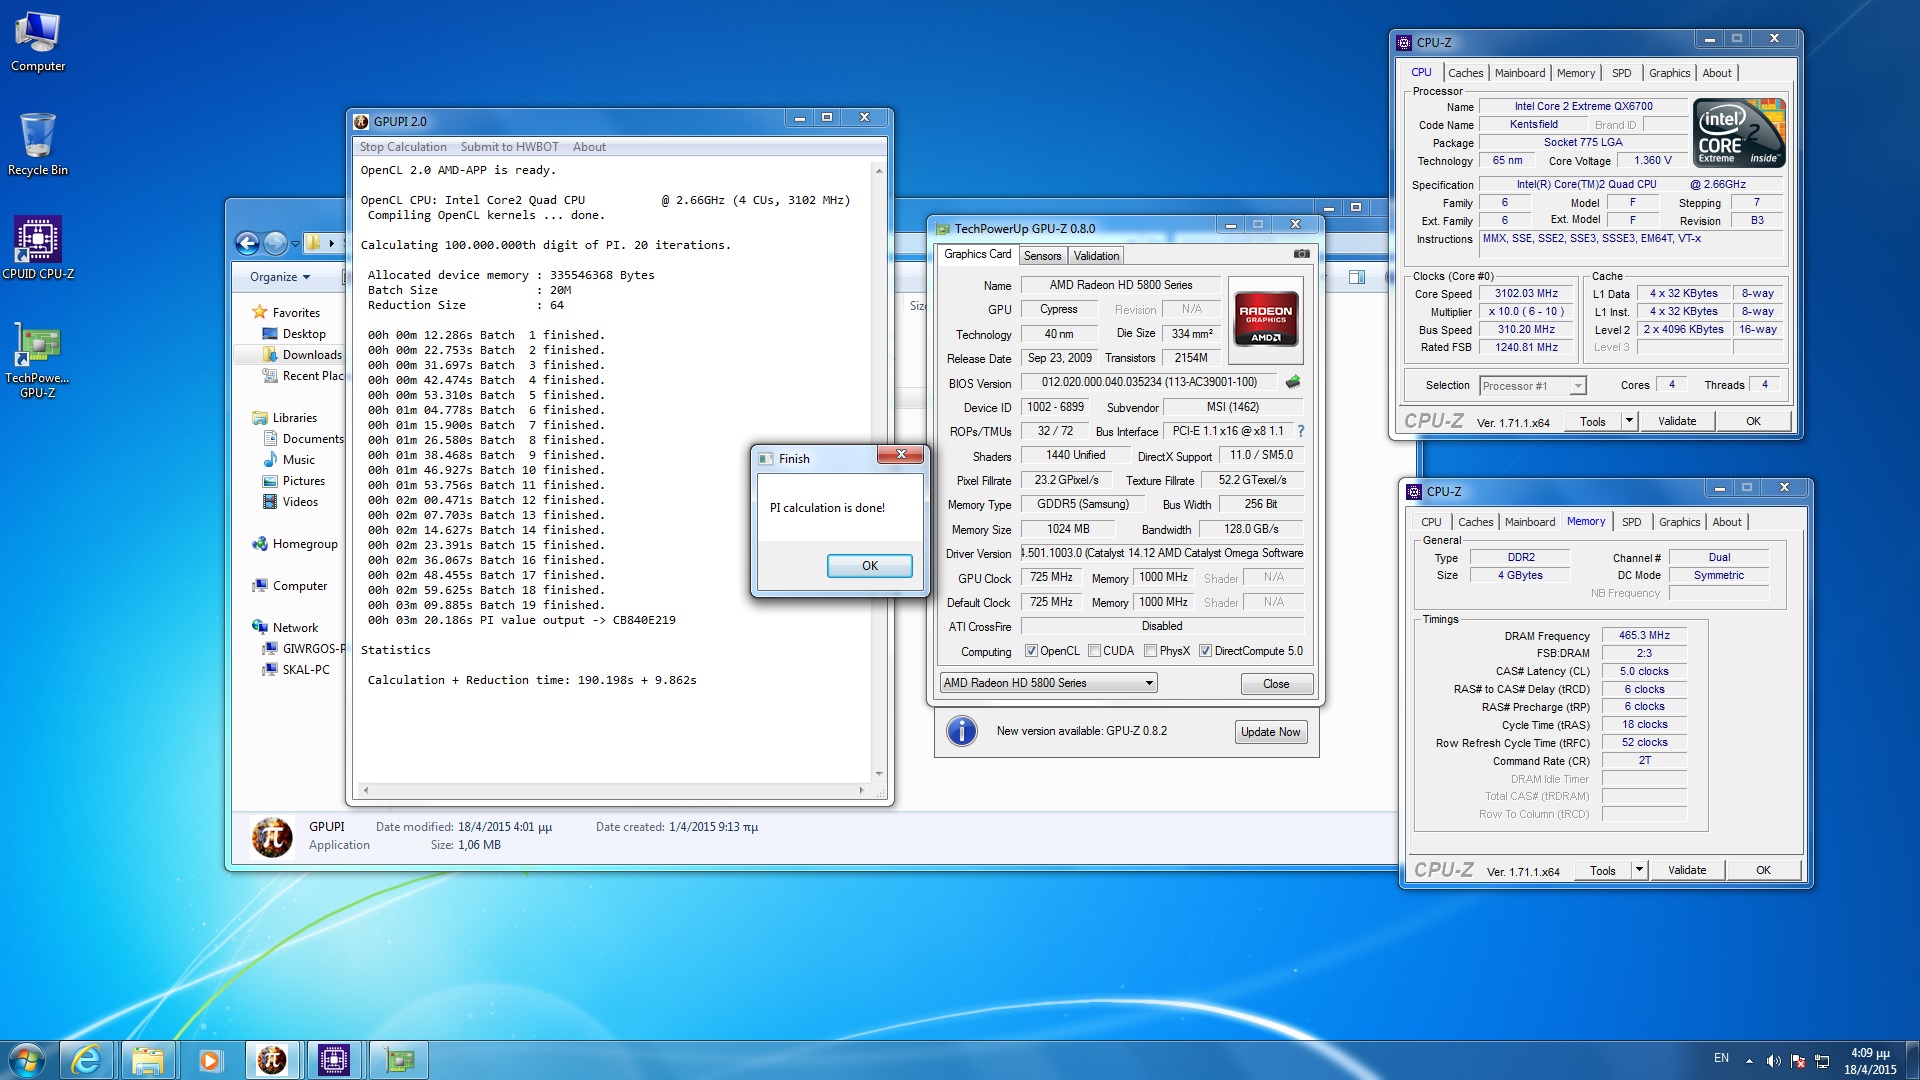The width and height of the screenshot is (1920, 1080).
Task: Expand the Explorer address bar path arrow
Action: [331, 243]
